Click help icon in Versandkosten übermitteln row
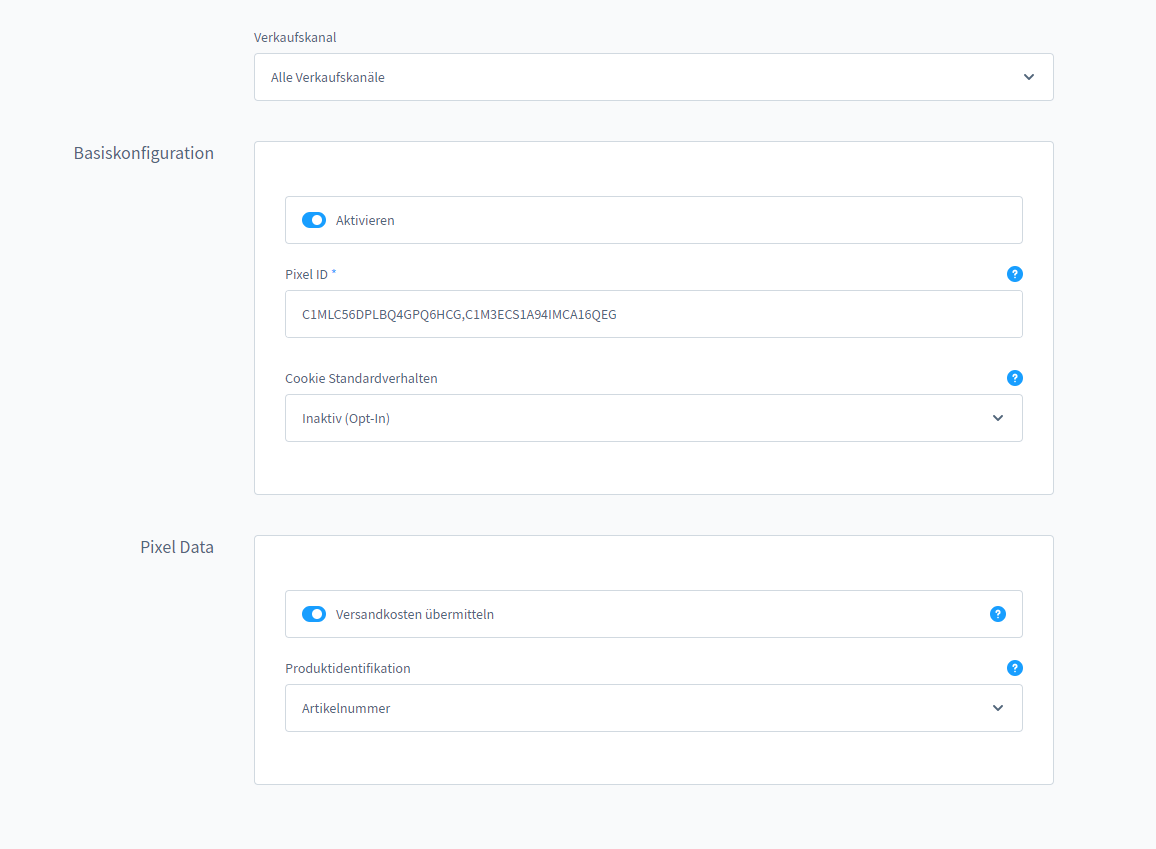The height and width of the screenshot is (849, 1156). click(x=997, y=614)
